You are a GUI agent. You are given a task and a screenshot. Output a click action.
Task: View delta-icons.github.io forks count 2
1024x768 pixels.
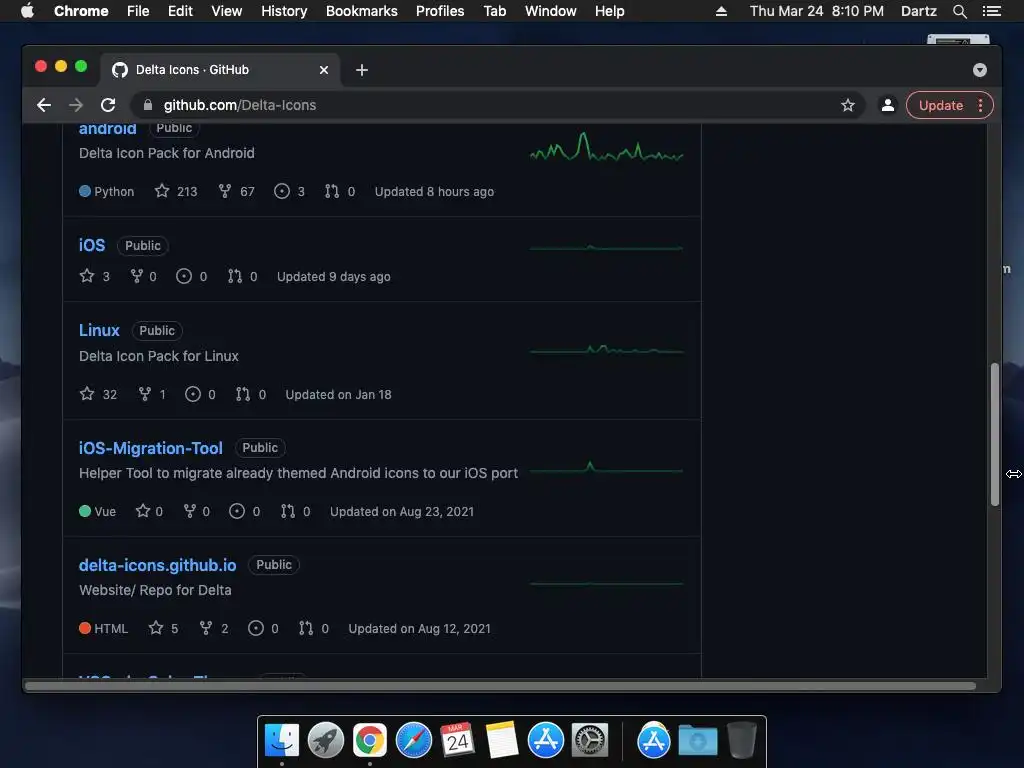(214, 628)
